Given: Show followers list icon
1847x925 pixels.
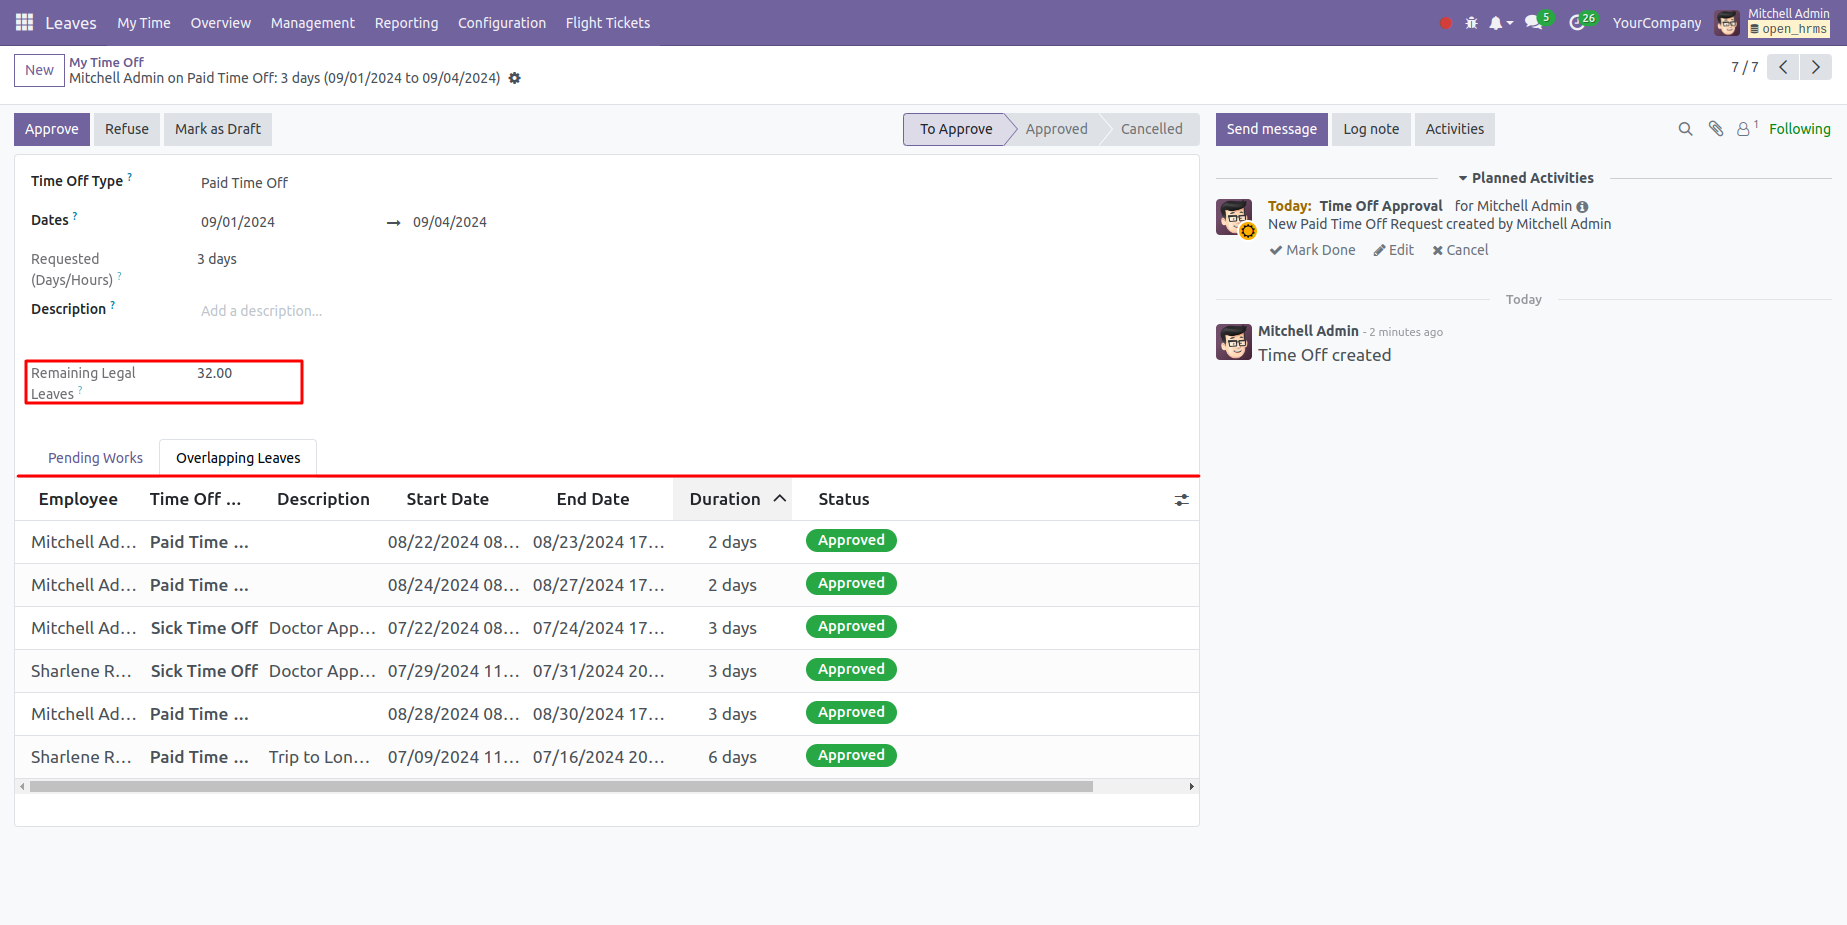Looking at the screenshot, I should pos(1745,129).
